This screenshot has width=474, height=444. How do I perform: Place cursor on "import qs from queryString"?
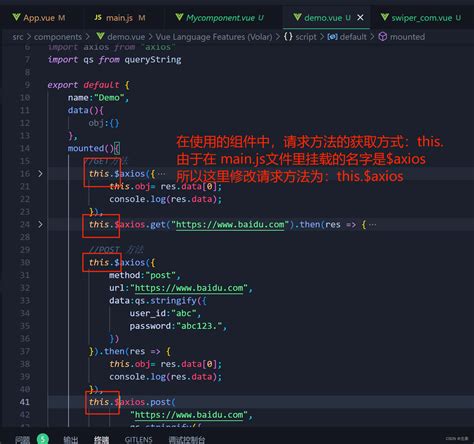(x=114, y=60)
